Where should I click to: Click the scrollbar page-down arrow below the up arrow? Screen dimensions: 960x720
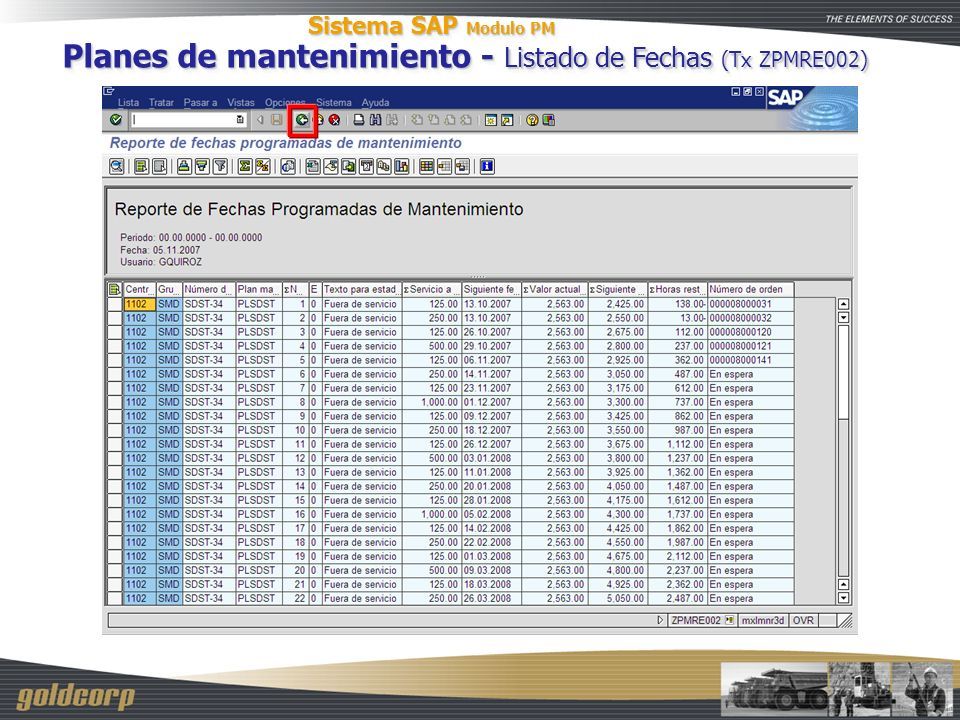[x=843, y=317]
